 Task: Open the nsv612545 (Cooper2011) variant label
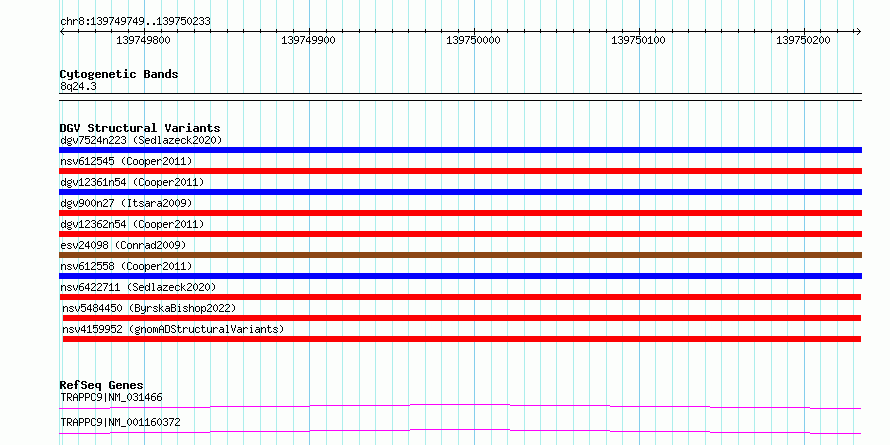point(126,161)
